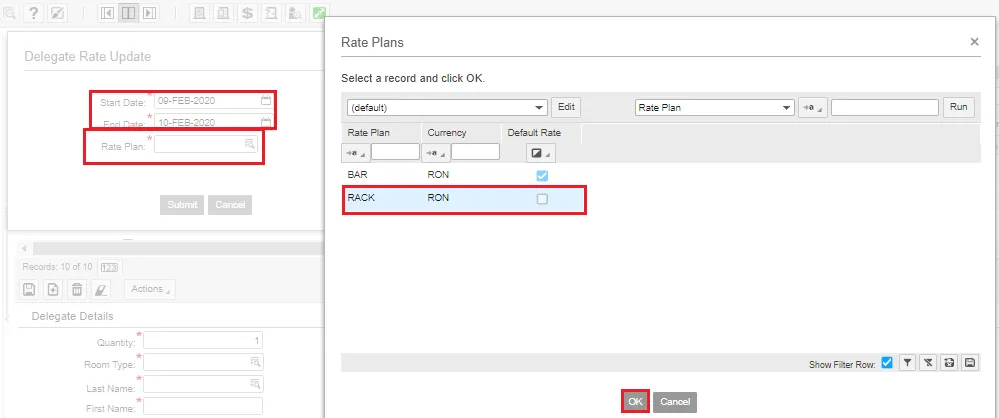999x418 pixels.
Task: Go to the first record pane icon
Action: (x=108, y=13)
